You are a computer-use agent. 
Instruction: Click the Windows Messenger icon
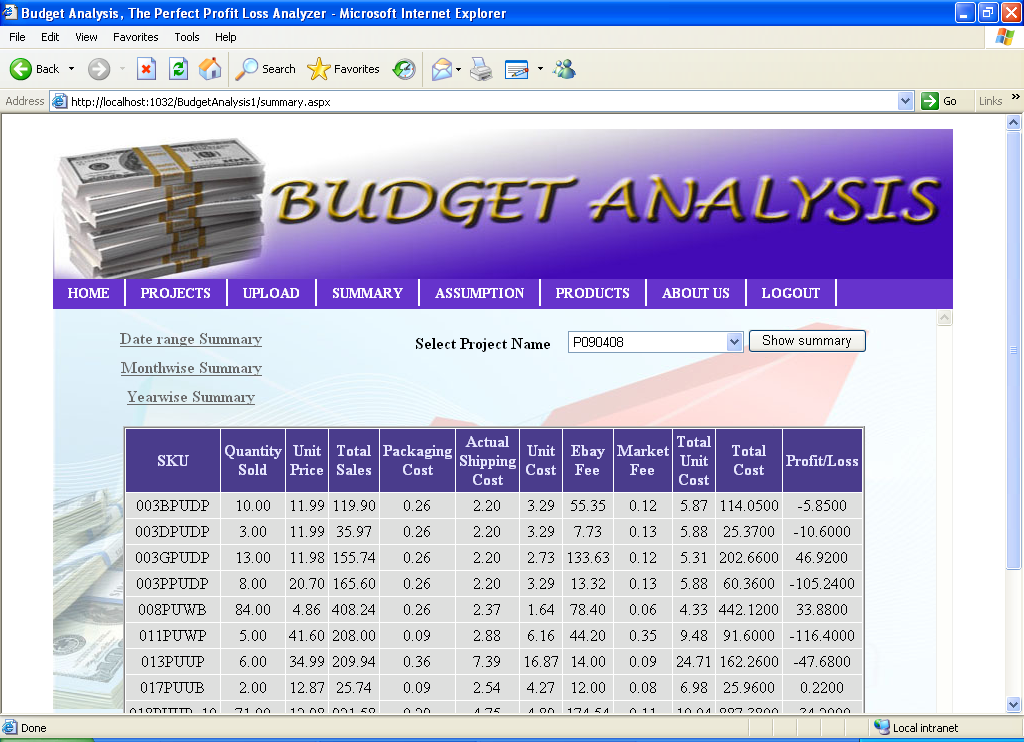coord(565,69)
